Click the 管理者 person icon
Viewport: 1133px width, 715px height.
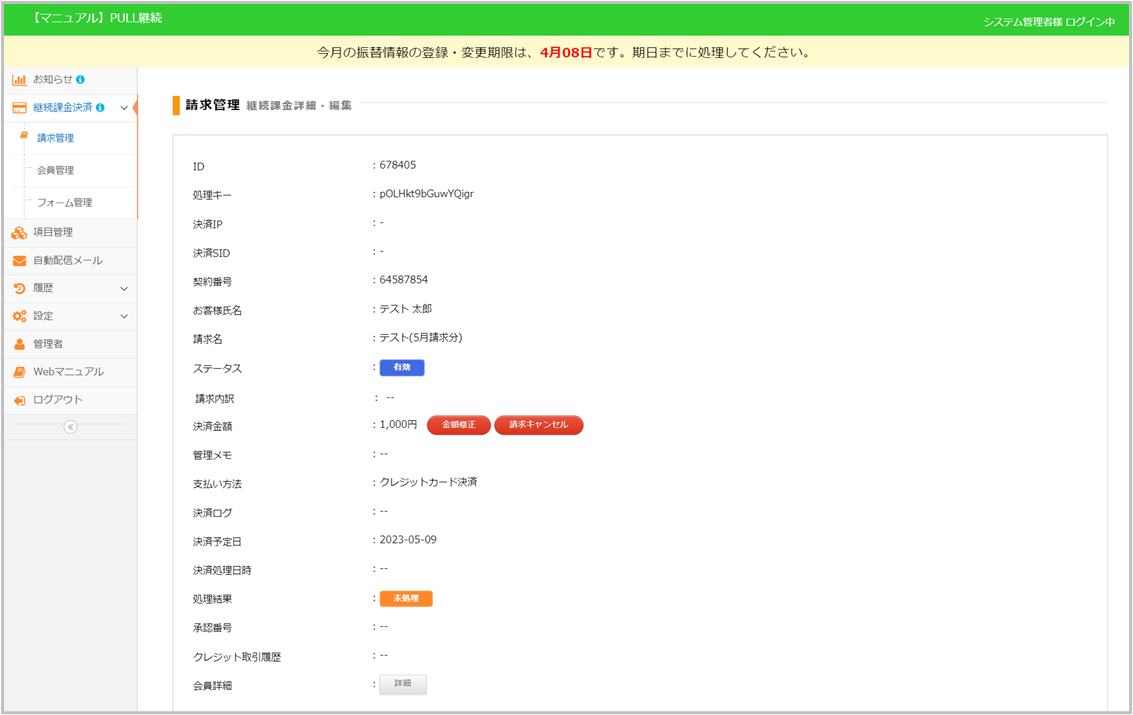[x=19, y=344]
